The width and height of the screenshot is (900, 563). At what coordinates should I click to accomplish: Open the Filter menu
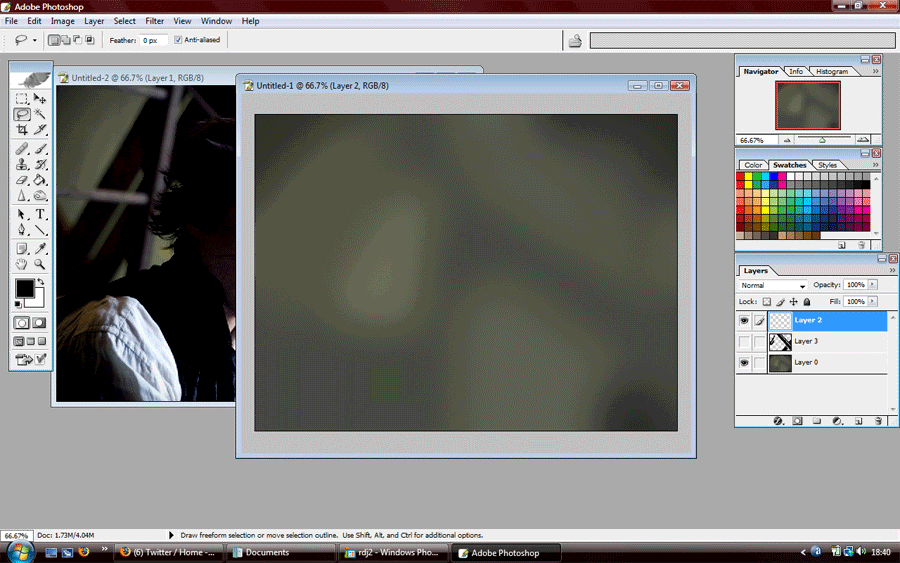coord(154,21)
